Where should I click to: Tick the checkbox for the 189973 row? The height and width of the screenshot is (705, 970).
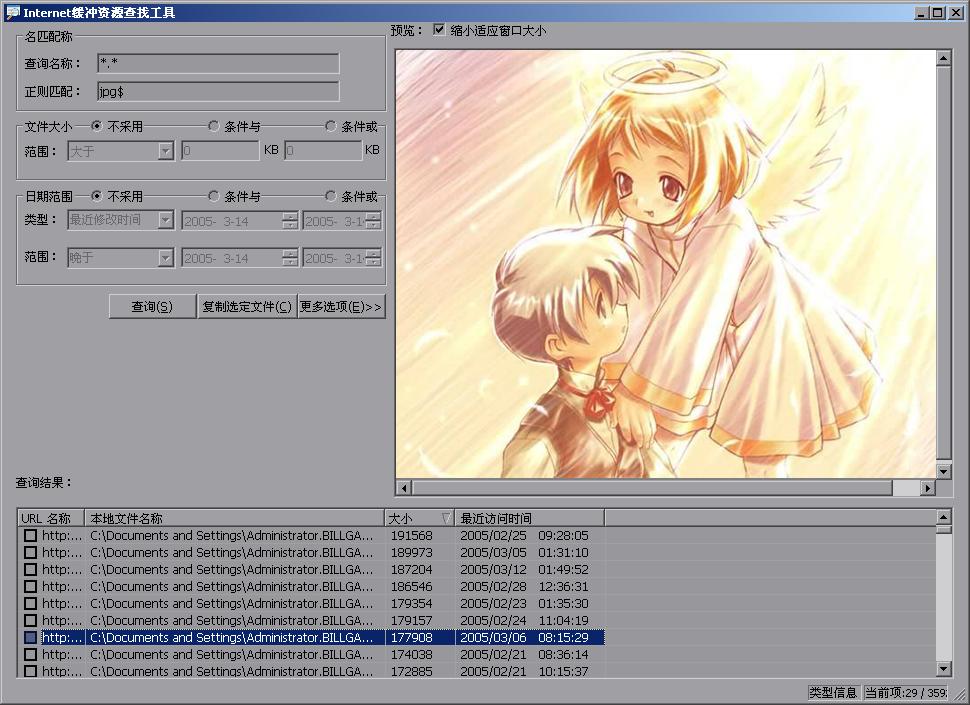pos(30,552)
